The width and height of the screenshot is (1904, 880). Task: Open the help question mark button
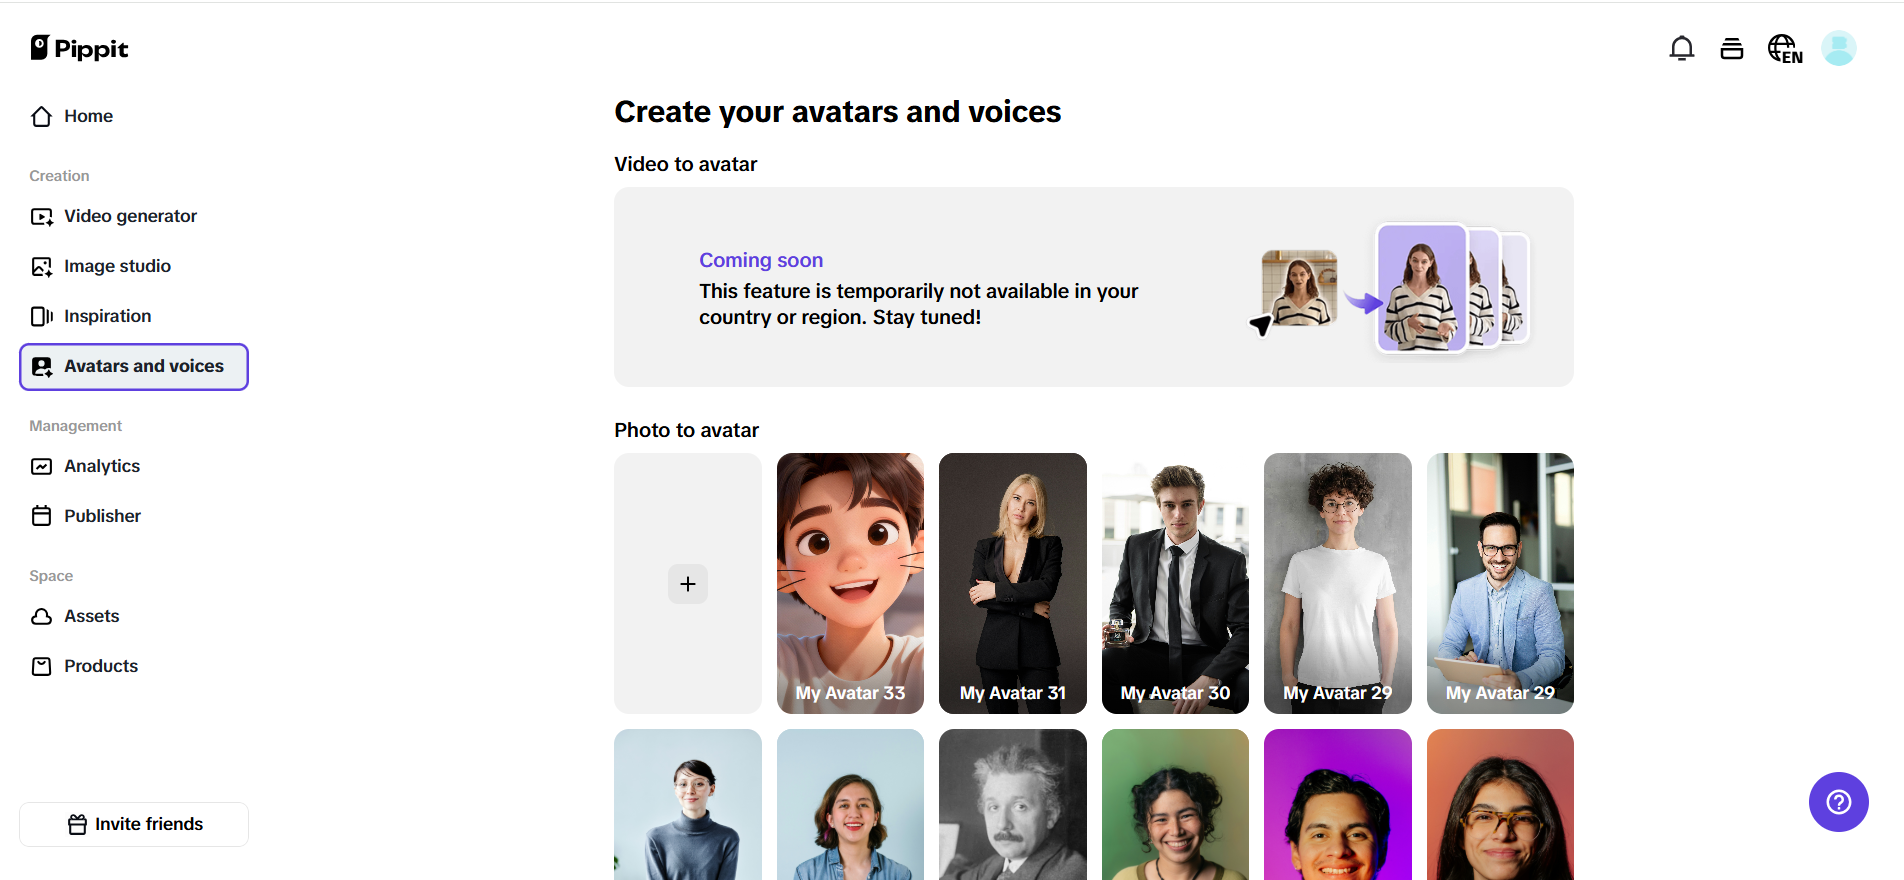click(x=1838, y=802)
